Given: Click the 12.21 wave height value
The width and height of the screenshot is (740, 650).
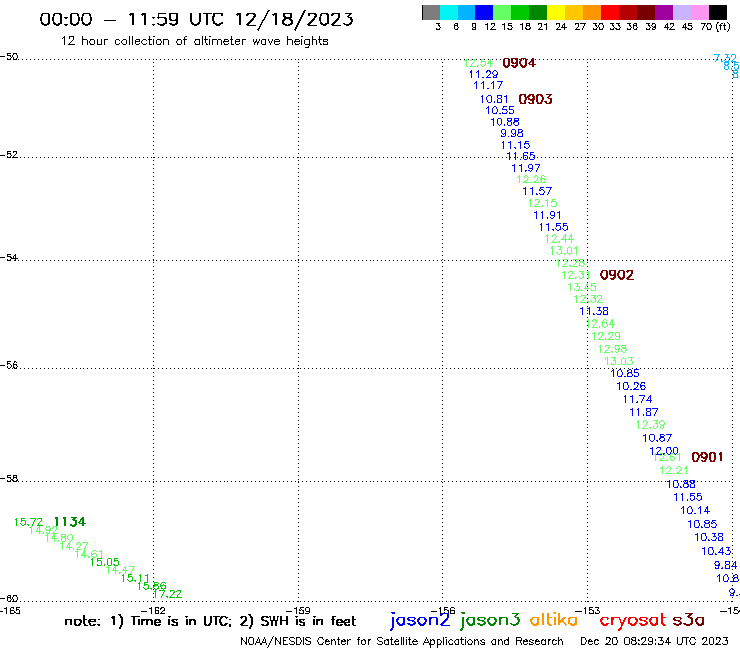Looking at the screenshot, I should 674,470.
